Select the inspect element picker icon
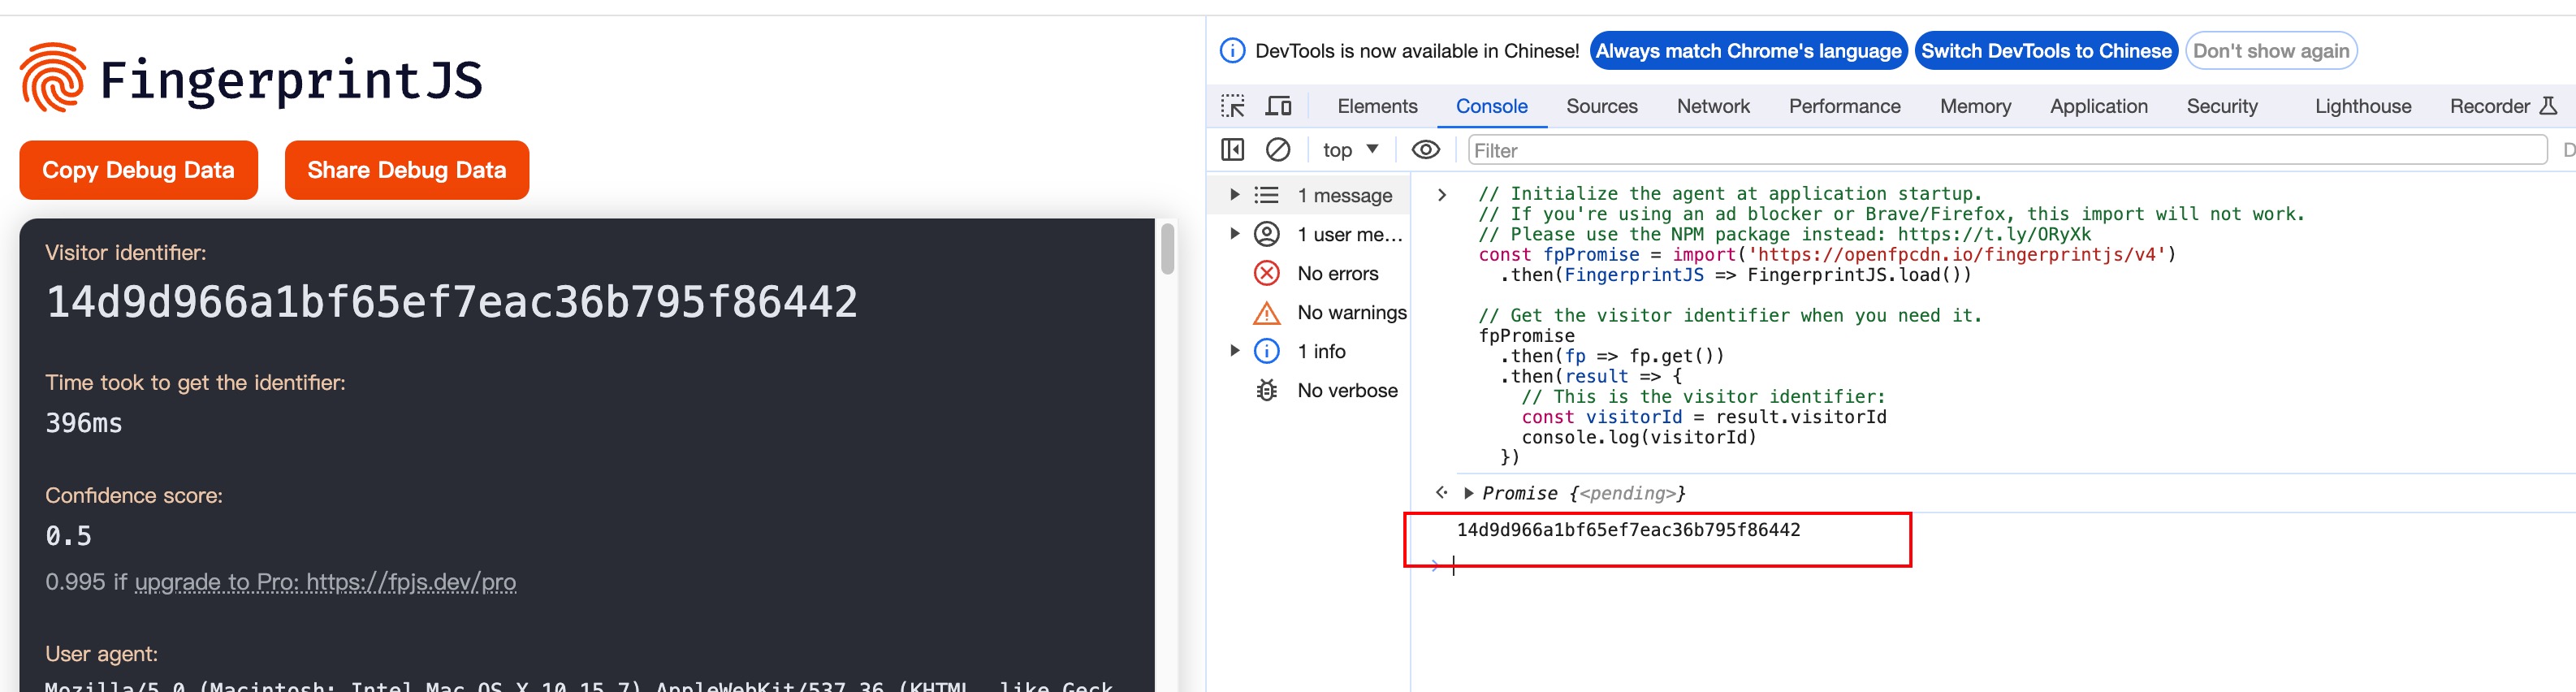2576x692 pixels. [x=1233, y=106]
